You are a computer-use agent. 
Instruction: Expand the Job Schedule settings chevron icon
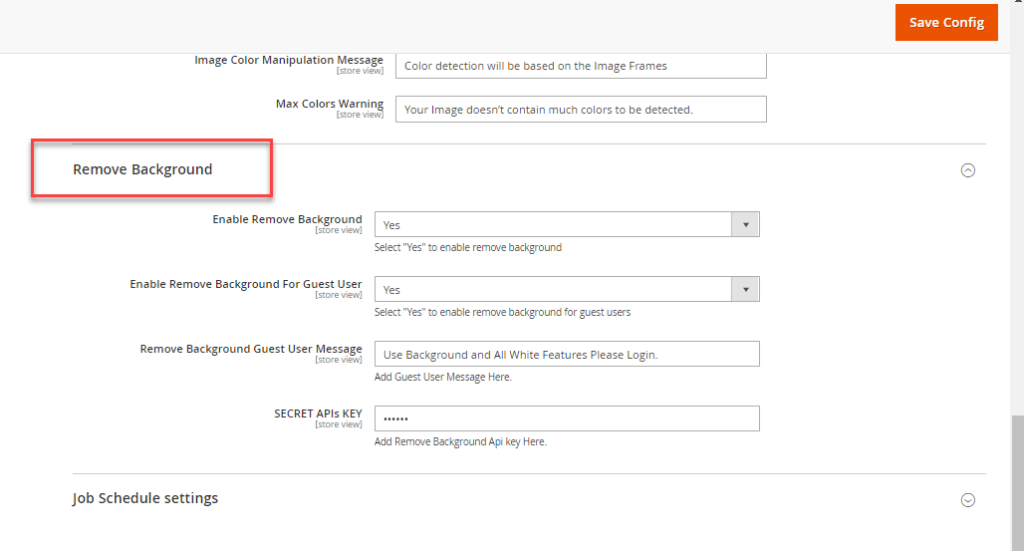(967, 500)
